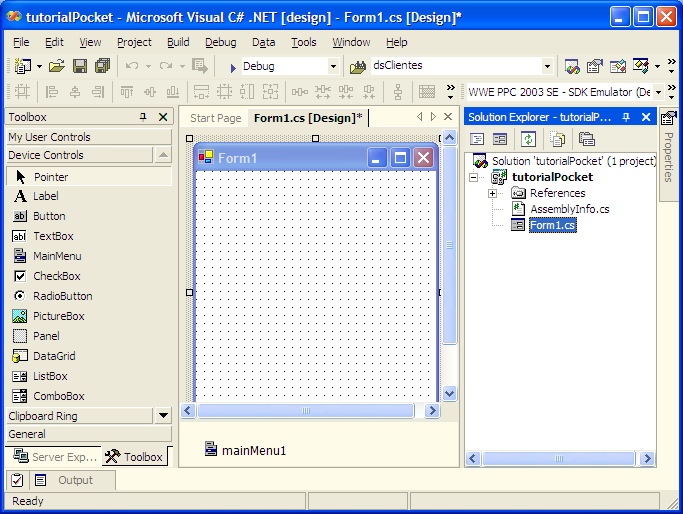Viewport: 683px width, 514px height.
Task: Select AssemblyInfo.cs in Solution Explorer
Action: click(569, 209)
